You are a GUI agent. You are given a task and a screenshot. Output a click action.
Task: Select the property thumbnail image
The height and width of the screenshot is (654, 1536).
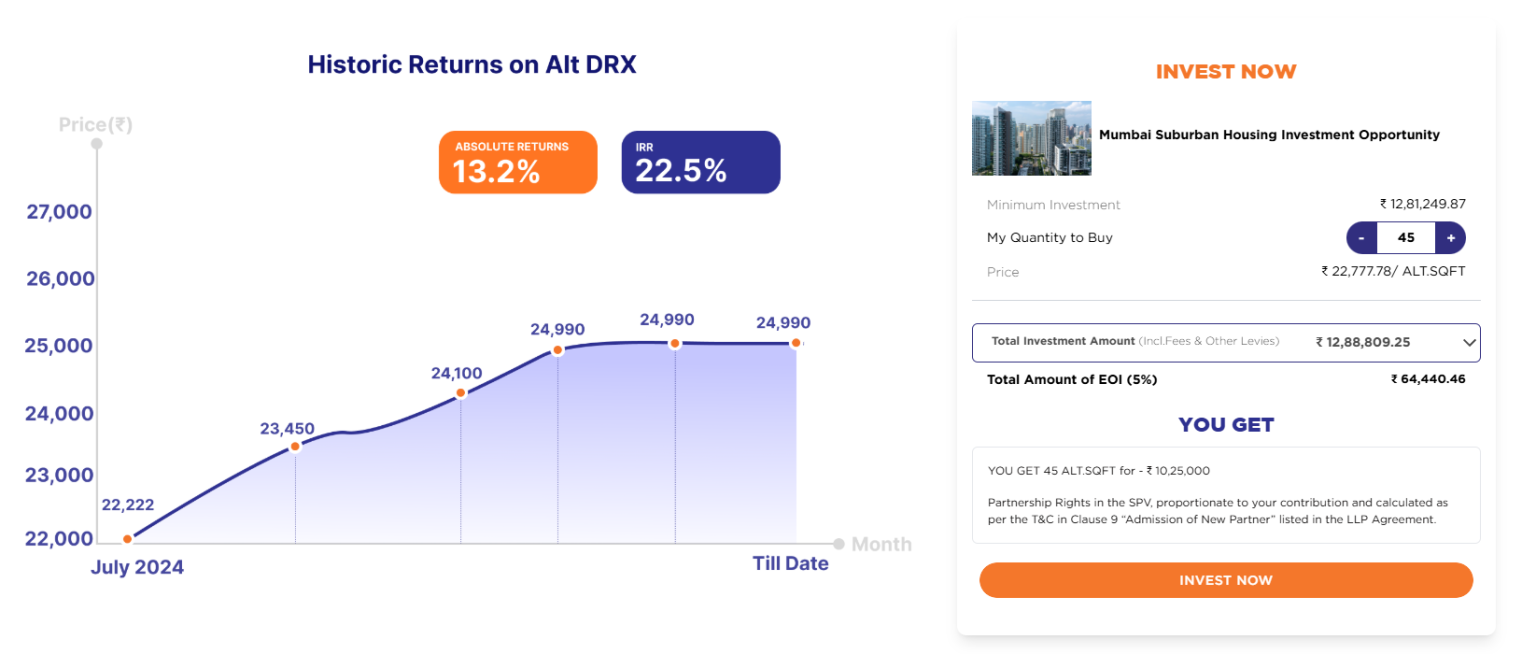1031,137
